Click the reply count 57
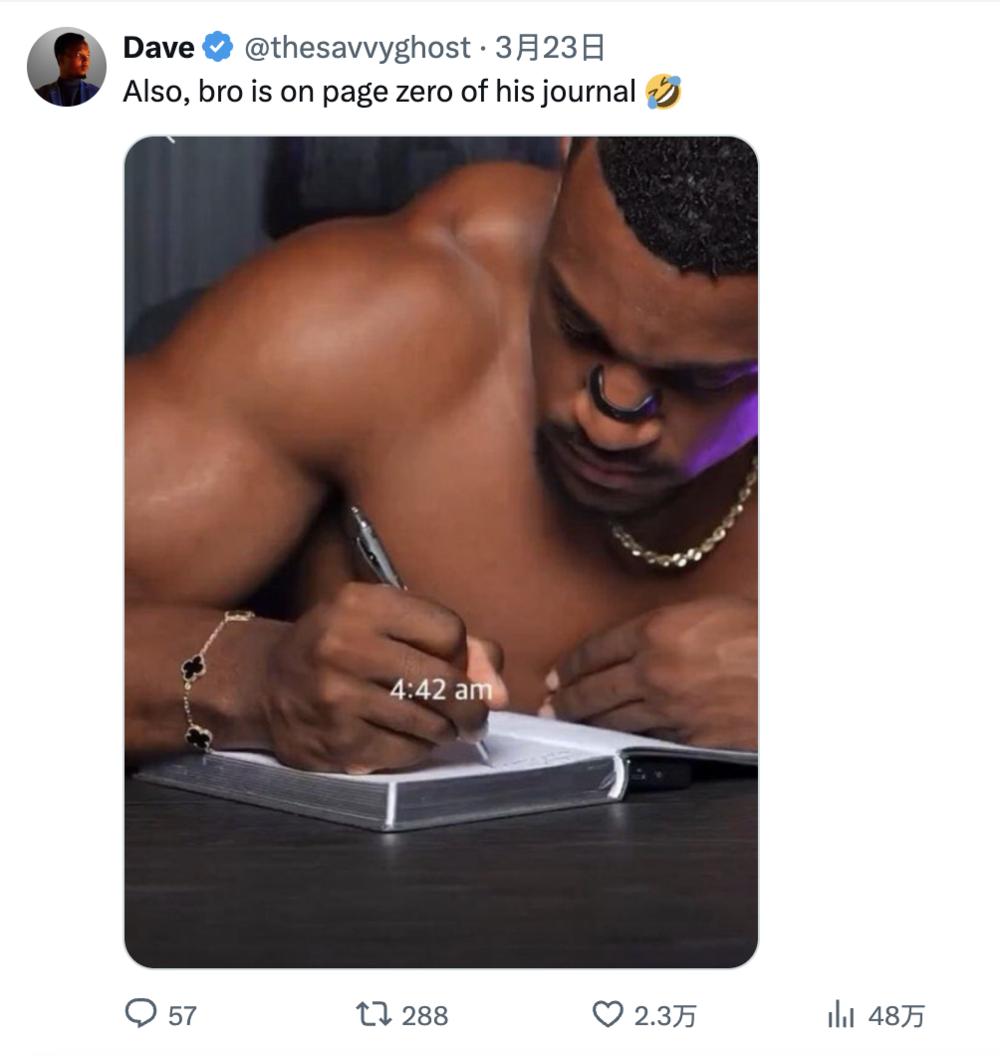The width and height of the screenshot is (1000, 1056). [x=182, y=1016]
